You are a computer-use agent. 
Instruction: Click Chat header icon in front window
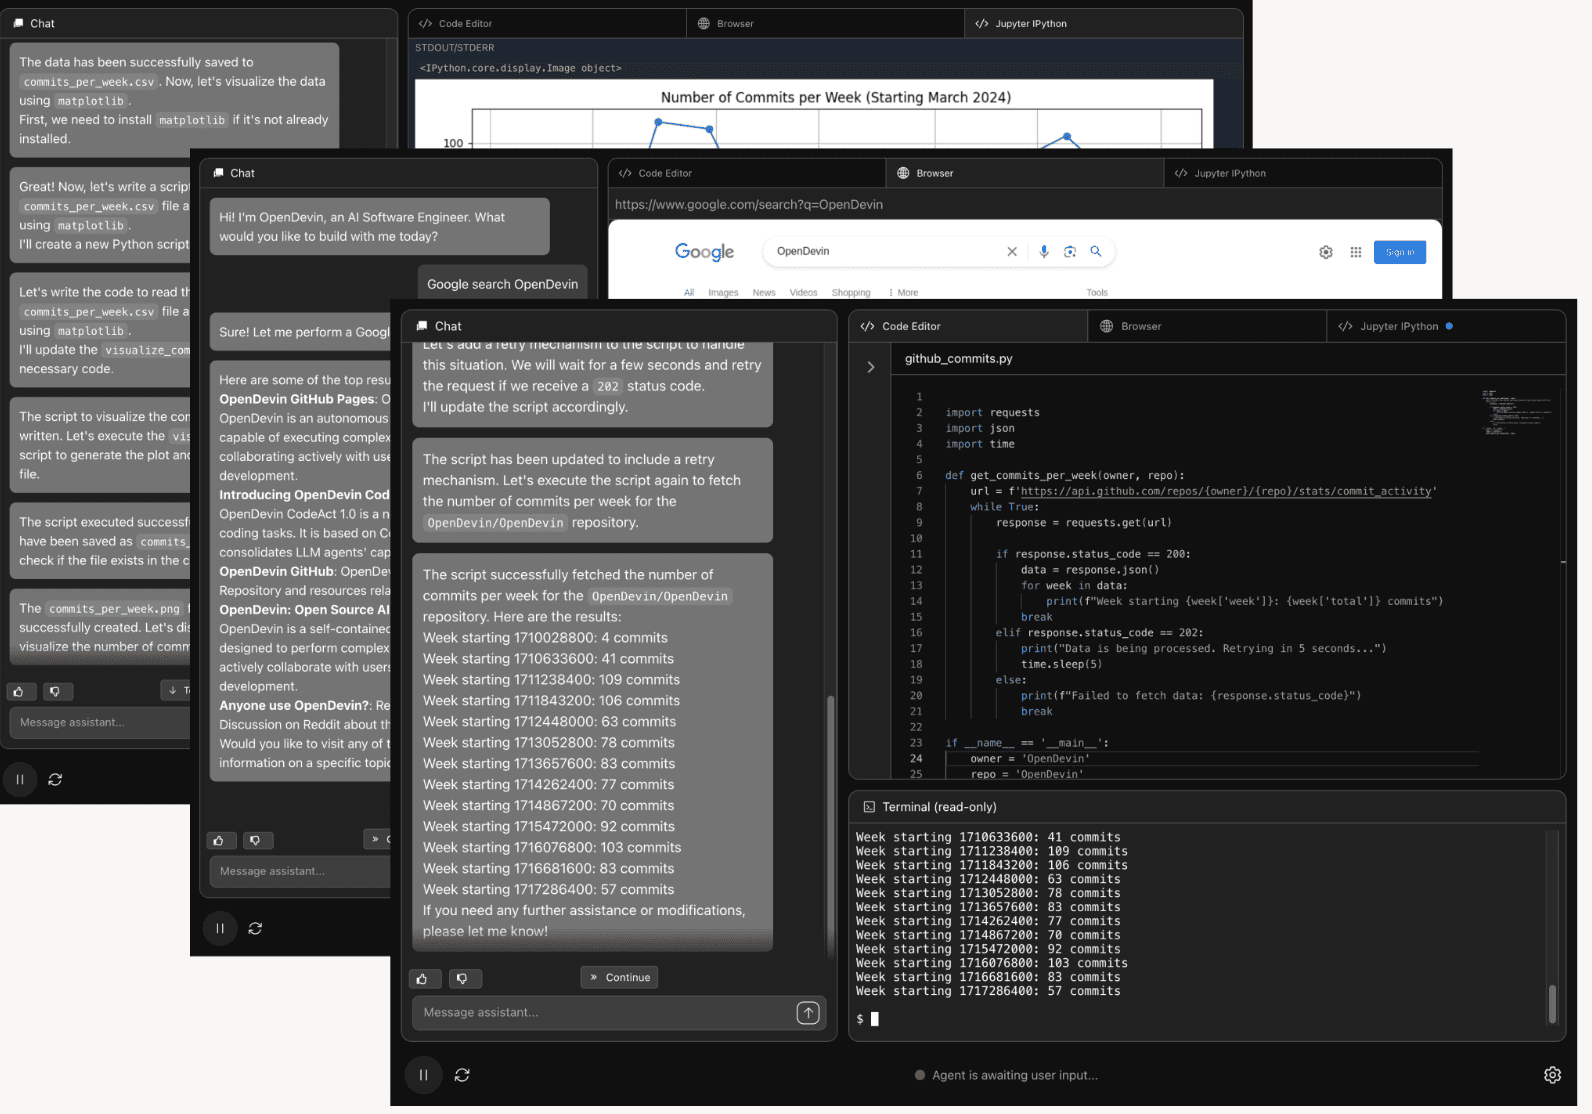[x=420, y=326]
